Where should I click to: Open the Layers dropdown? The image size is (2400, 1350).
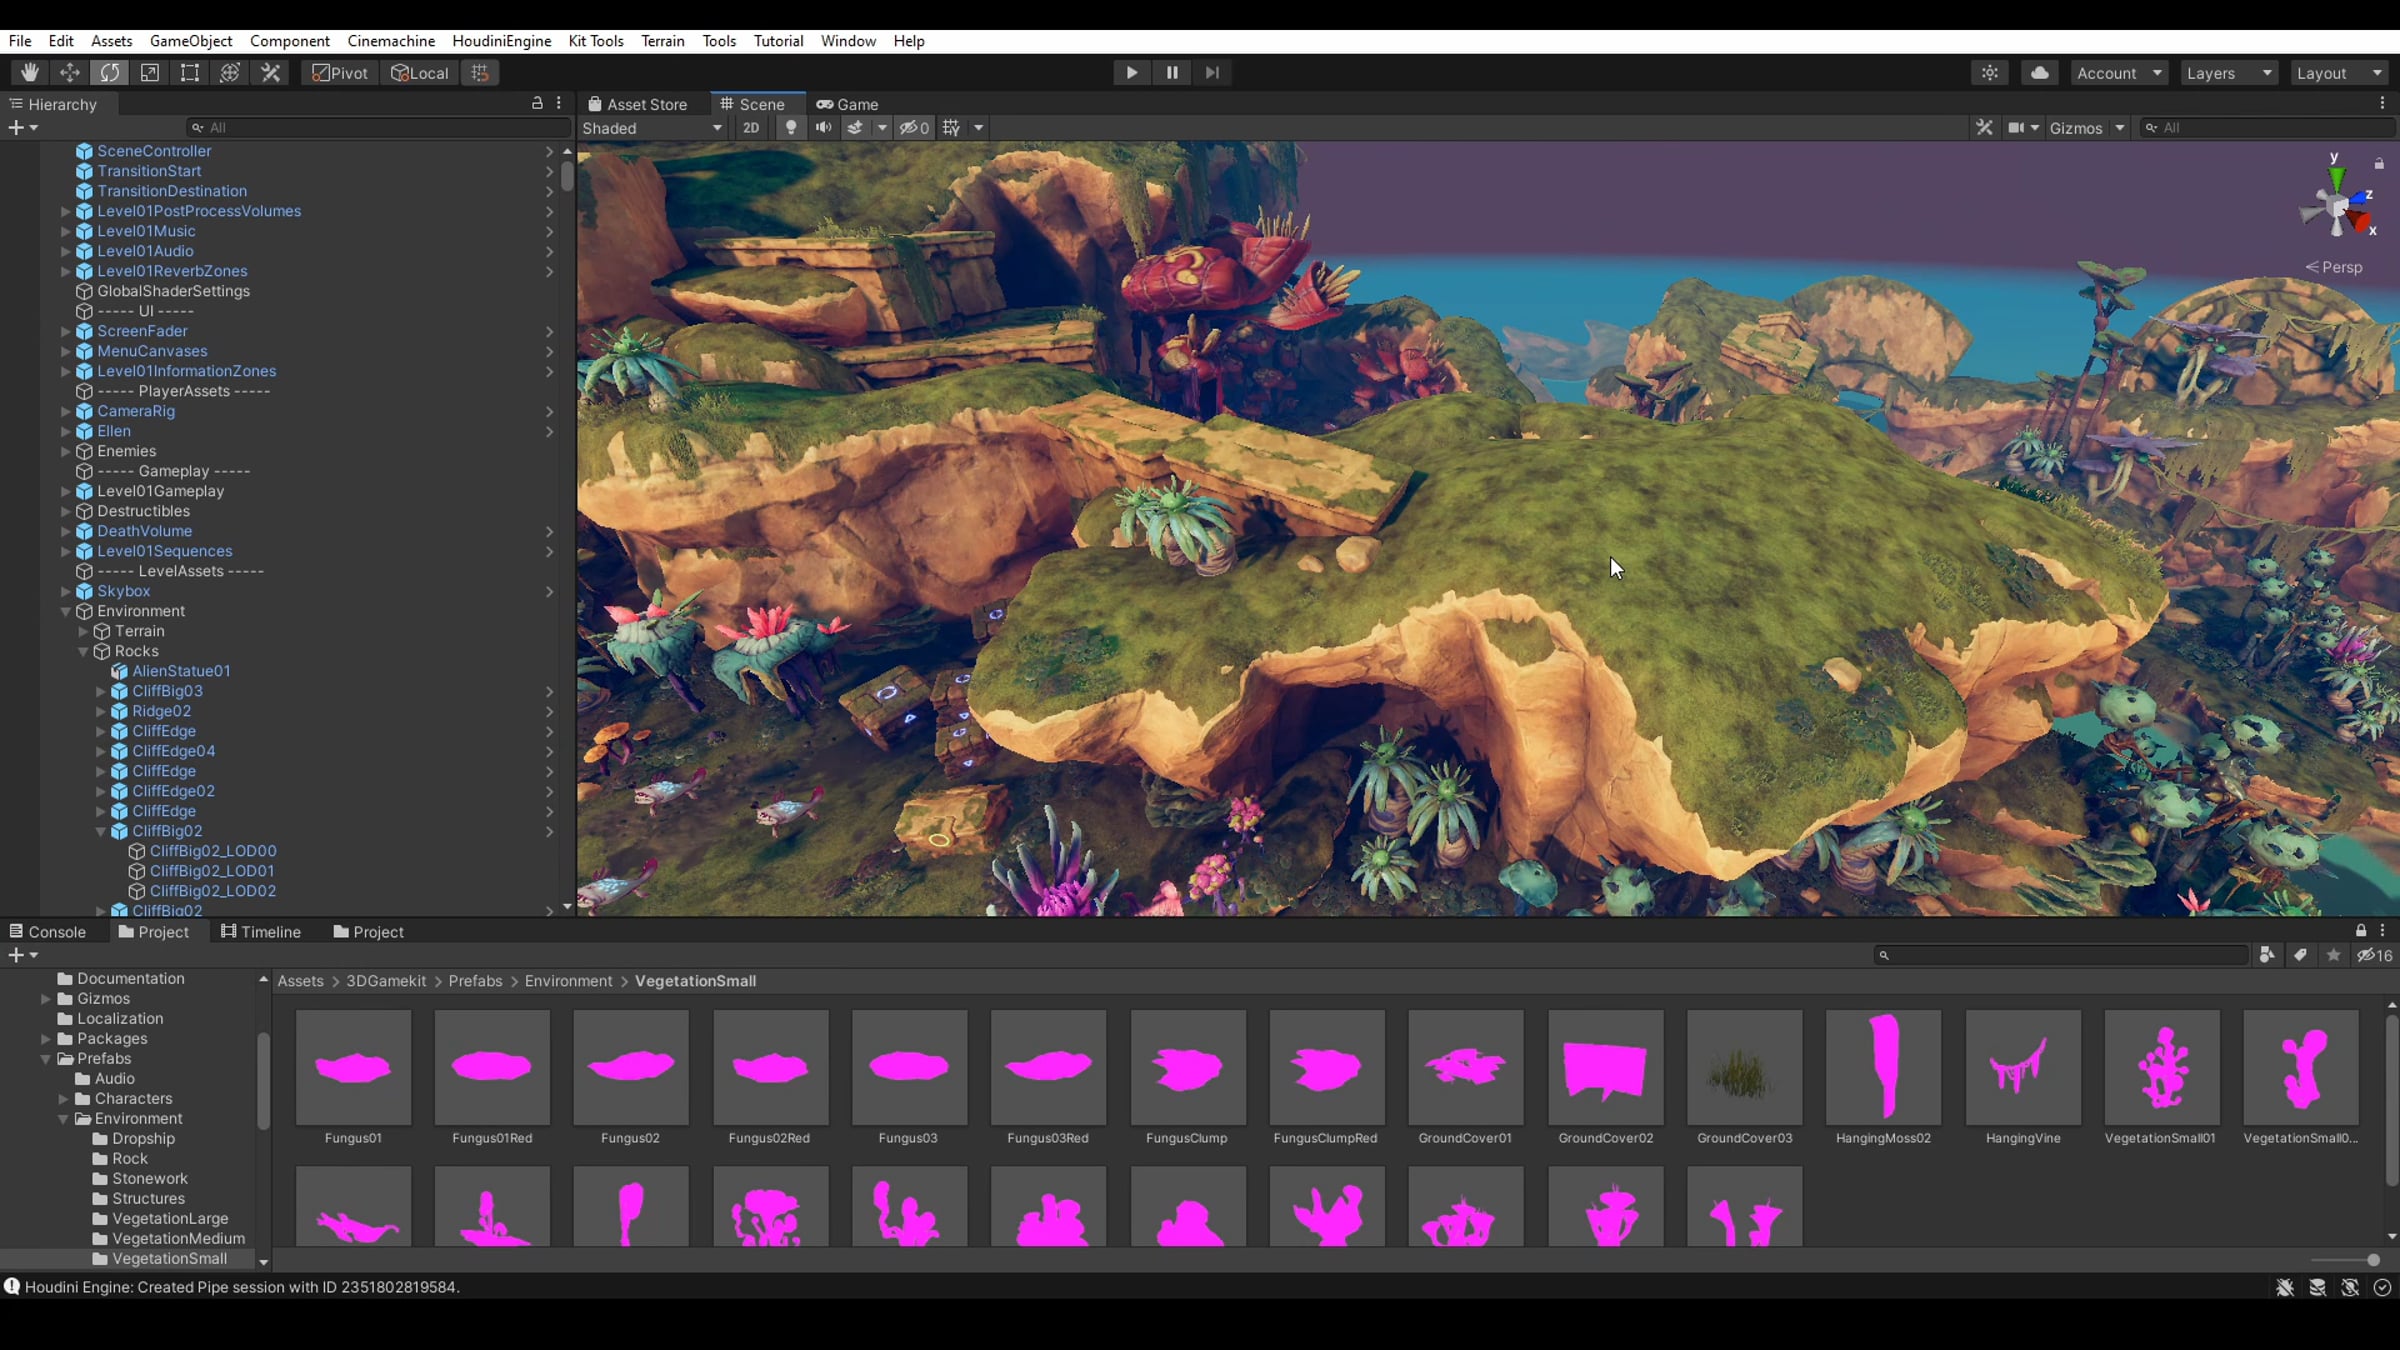click(2229, 73)
